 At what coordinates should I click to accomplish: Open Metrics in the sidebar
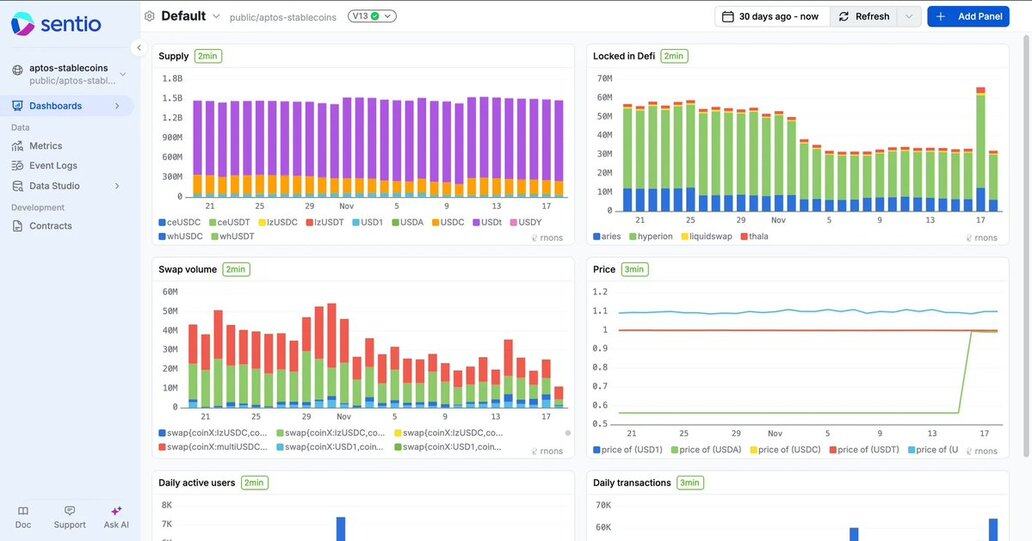45,146
